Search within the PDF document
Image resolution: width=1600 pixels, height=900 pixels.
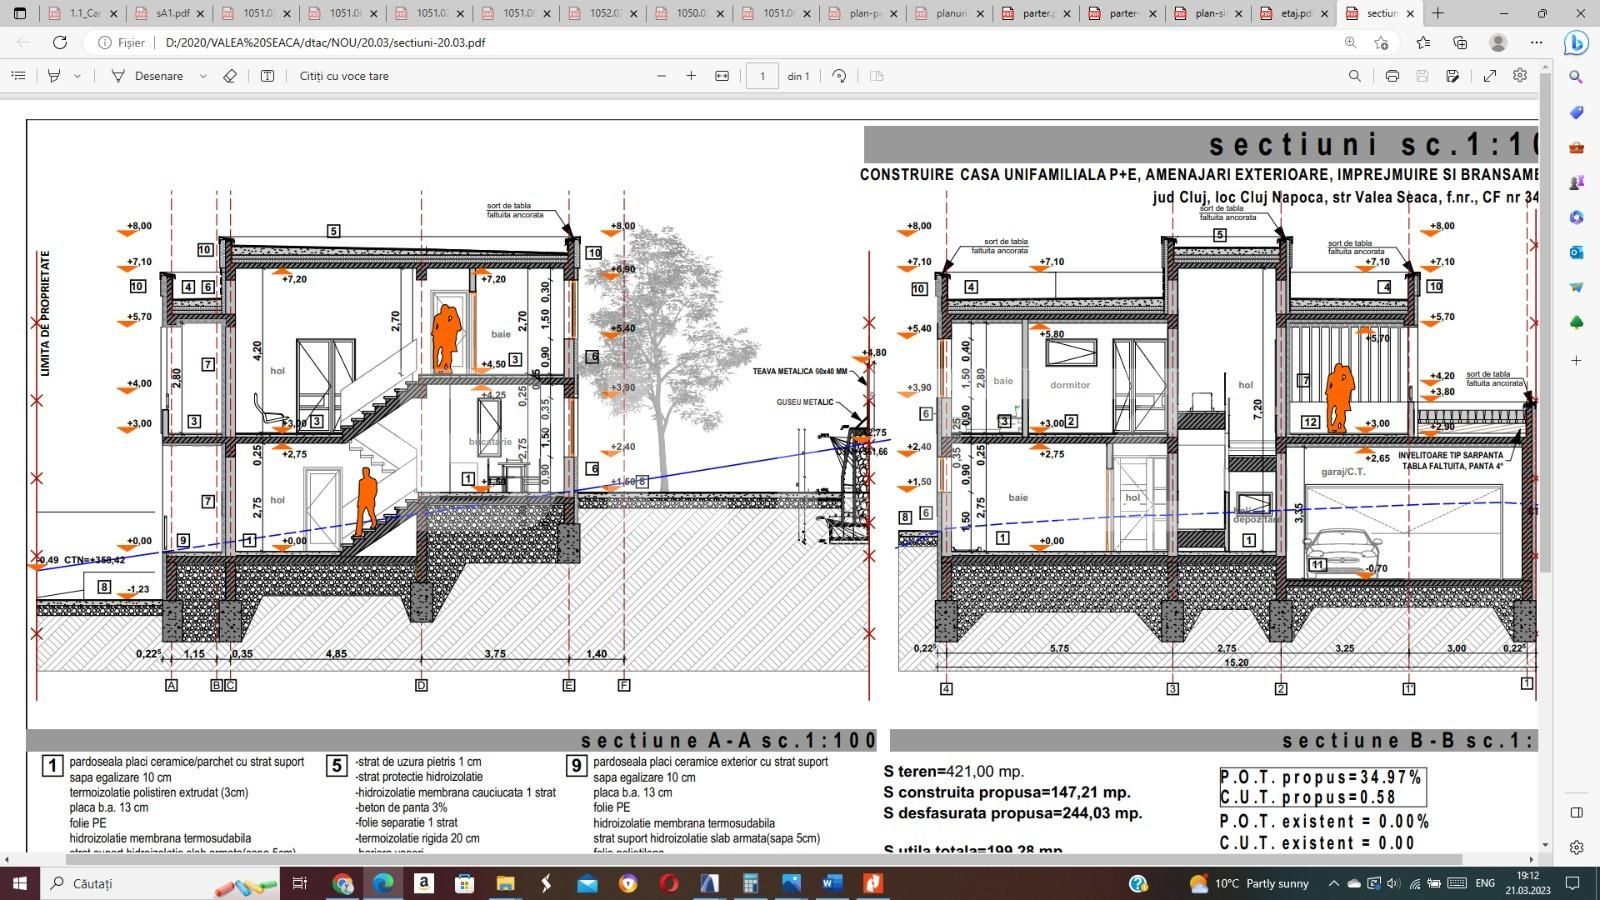coord(1355,76)
